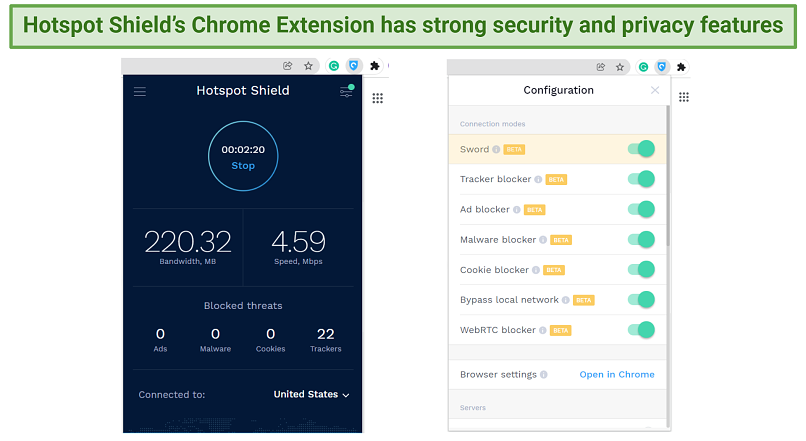Image resolution: width=806 pixels, height=441 pixels.
Task: Open configuration sliders icon in Hotspot Shield
Action: coord(346,91)
